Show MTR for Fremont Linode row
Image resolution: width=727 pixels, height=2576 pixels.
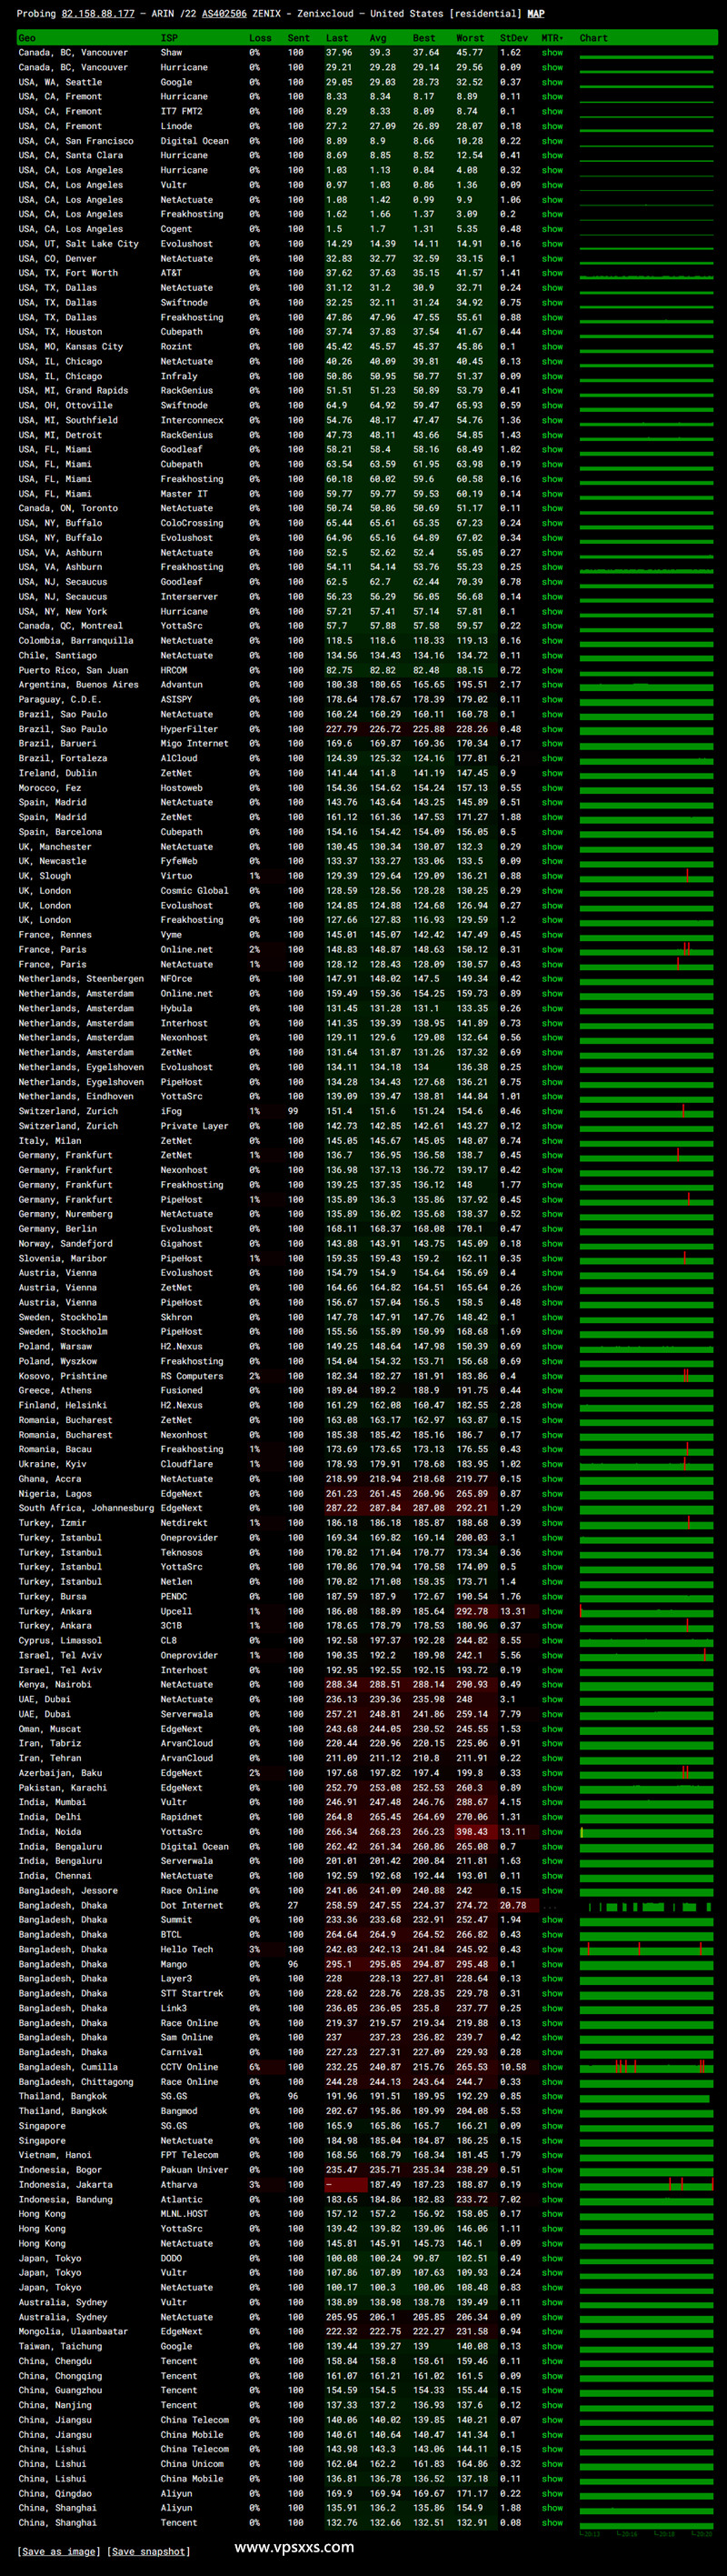pos(552,126)
